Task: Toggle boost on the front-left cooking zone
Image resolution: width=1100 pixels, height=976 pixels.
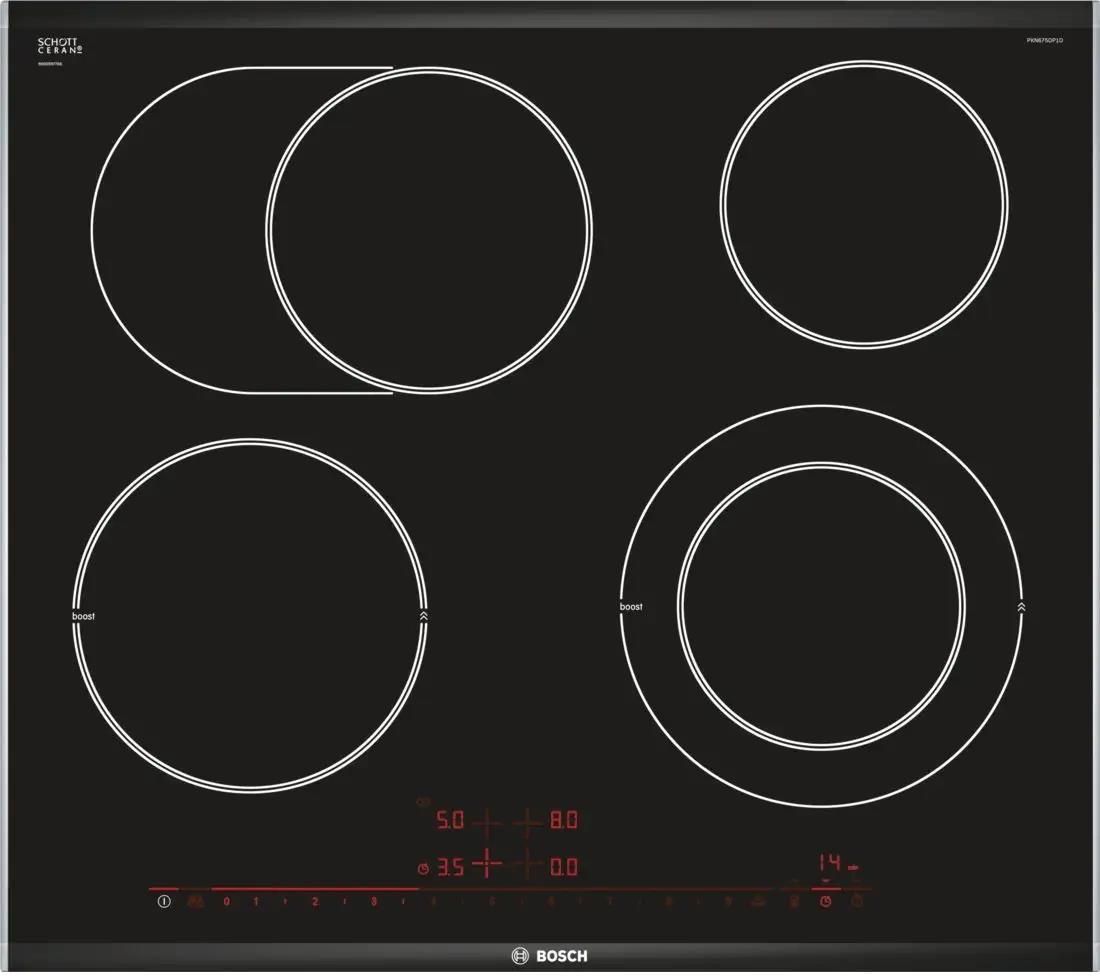Action: coord(84,617)
